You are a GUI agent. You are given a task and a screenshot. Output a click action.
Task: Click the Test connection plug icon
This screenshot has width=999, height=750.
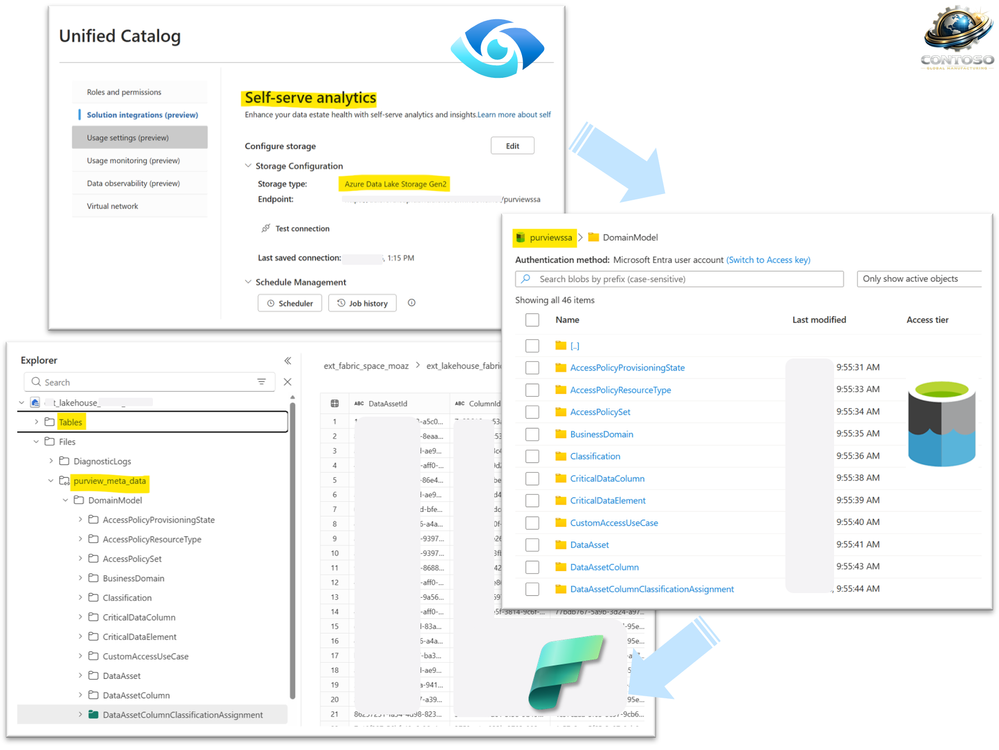click(x=266, y=228)
